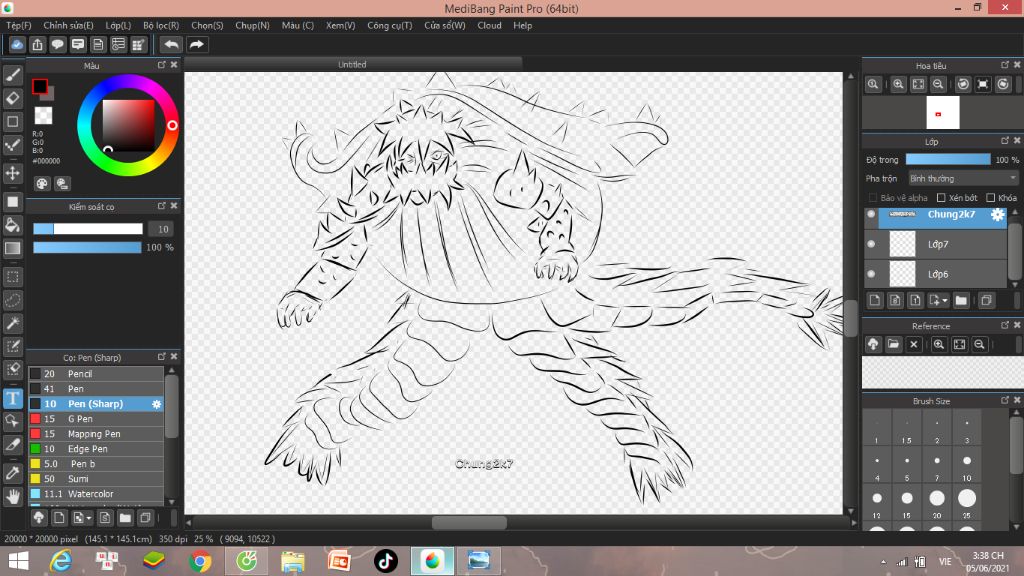Activate the rectangular selection tool
1024x576 pixels.
[x=12, y=277]
